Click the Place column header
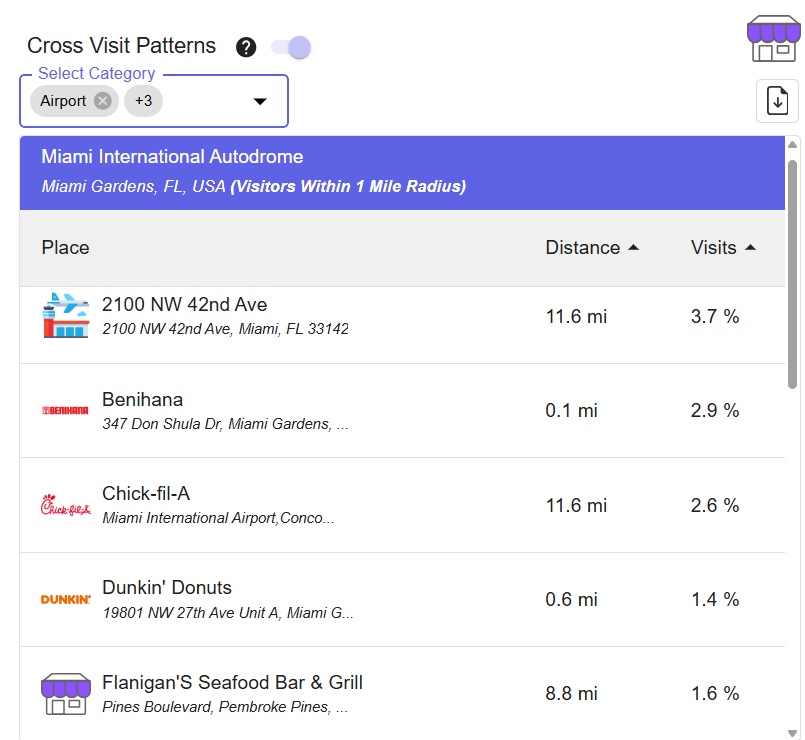This screenshot has width=805, height=740. [65, 248]
